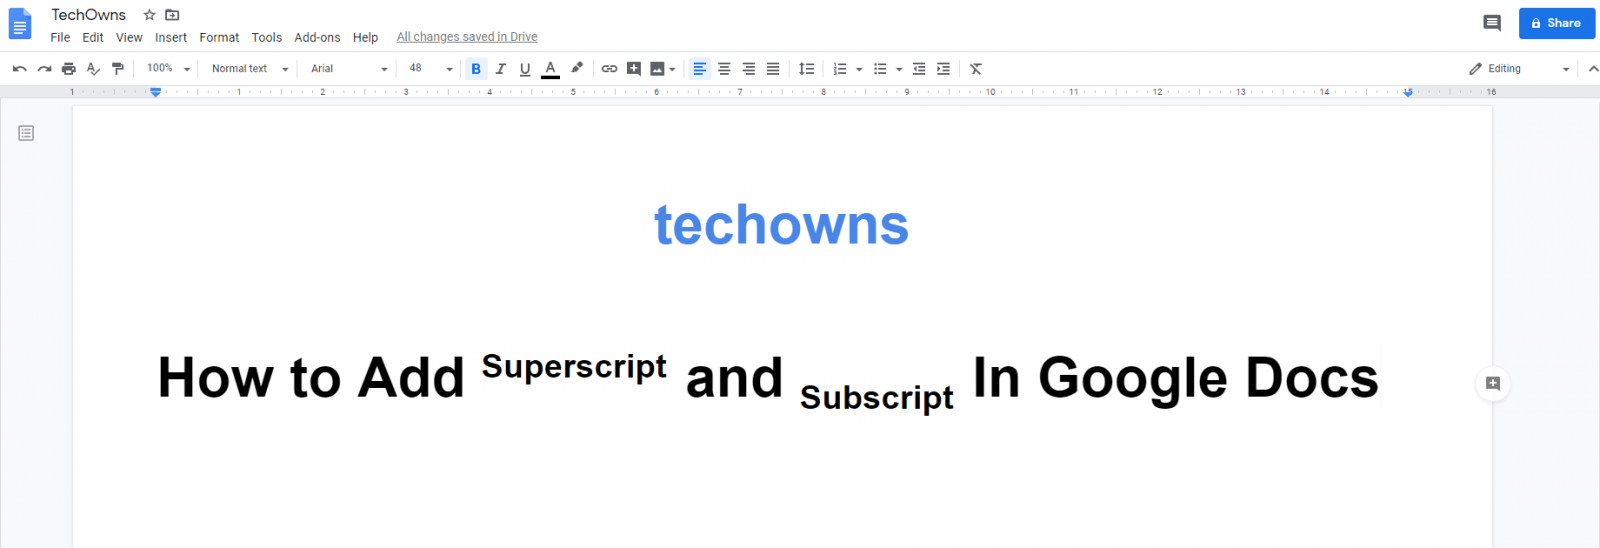Click Decrease indent icon
Image resolution: width=1600 pixels, height=548 pixels.
coord(919,69)
